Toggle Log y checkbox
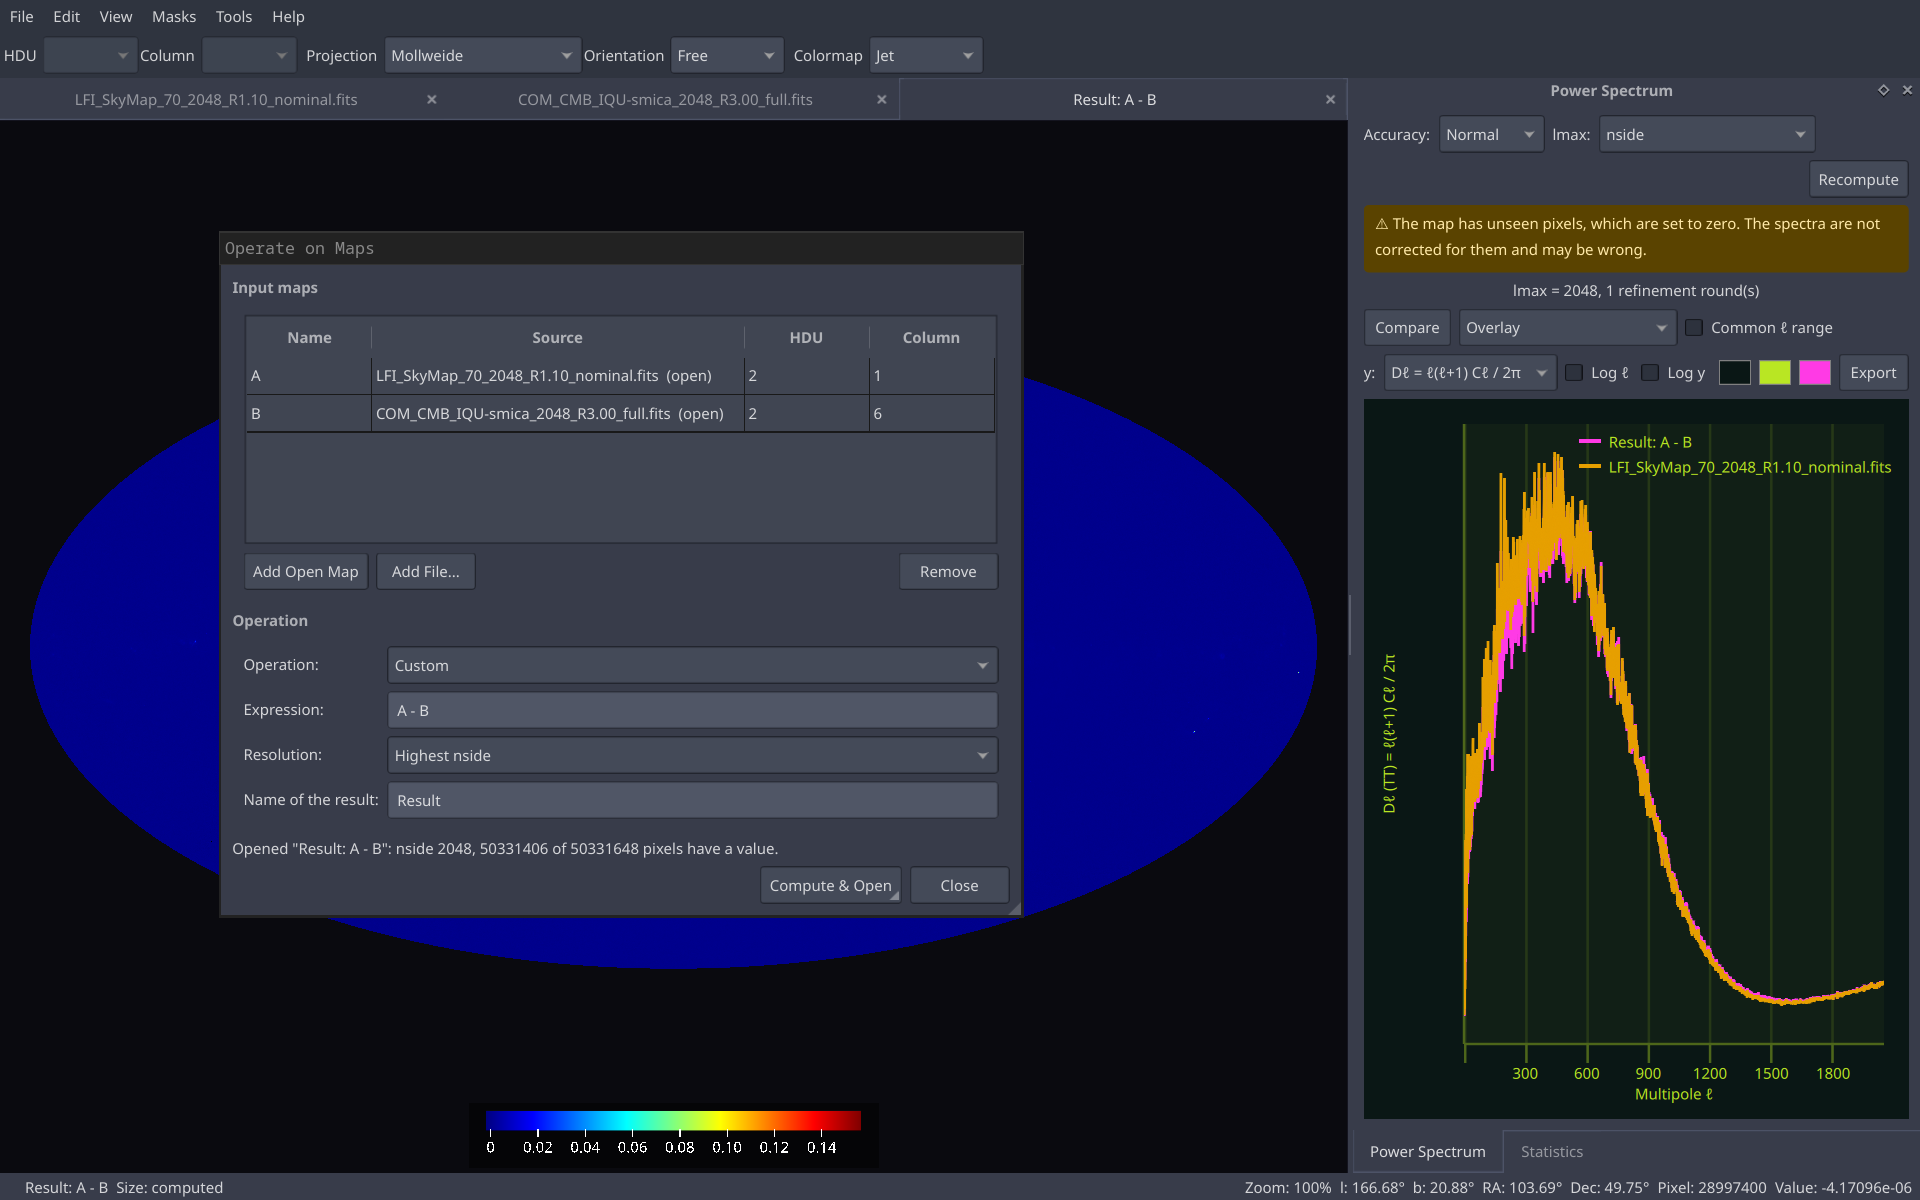This screenshot has width=1920, height=1200. 1650,373
